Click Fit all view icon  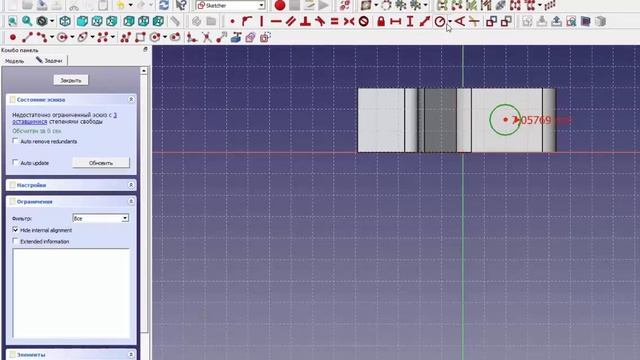click(x=12, y=21)
